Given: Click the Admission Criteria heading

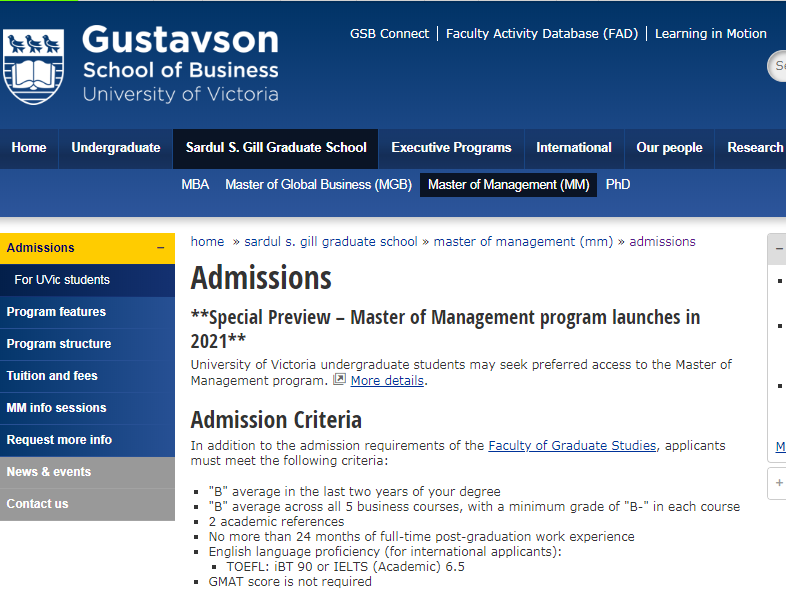Looking at the screenshot, I should (x=276, y=420).
